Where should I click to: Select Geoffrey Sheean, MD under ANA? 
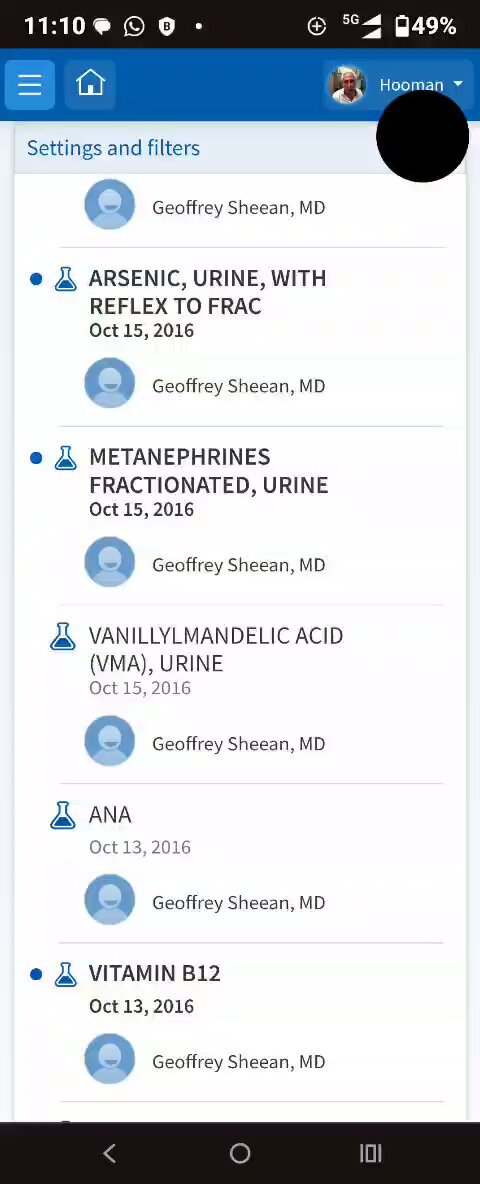[x=238, y=903]
